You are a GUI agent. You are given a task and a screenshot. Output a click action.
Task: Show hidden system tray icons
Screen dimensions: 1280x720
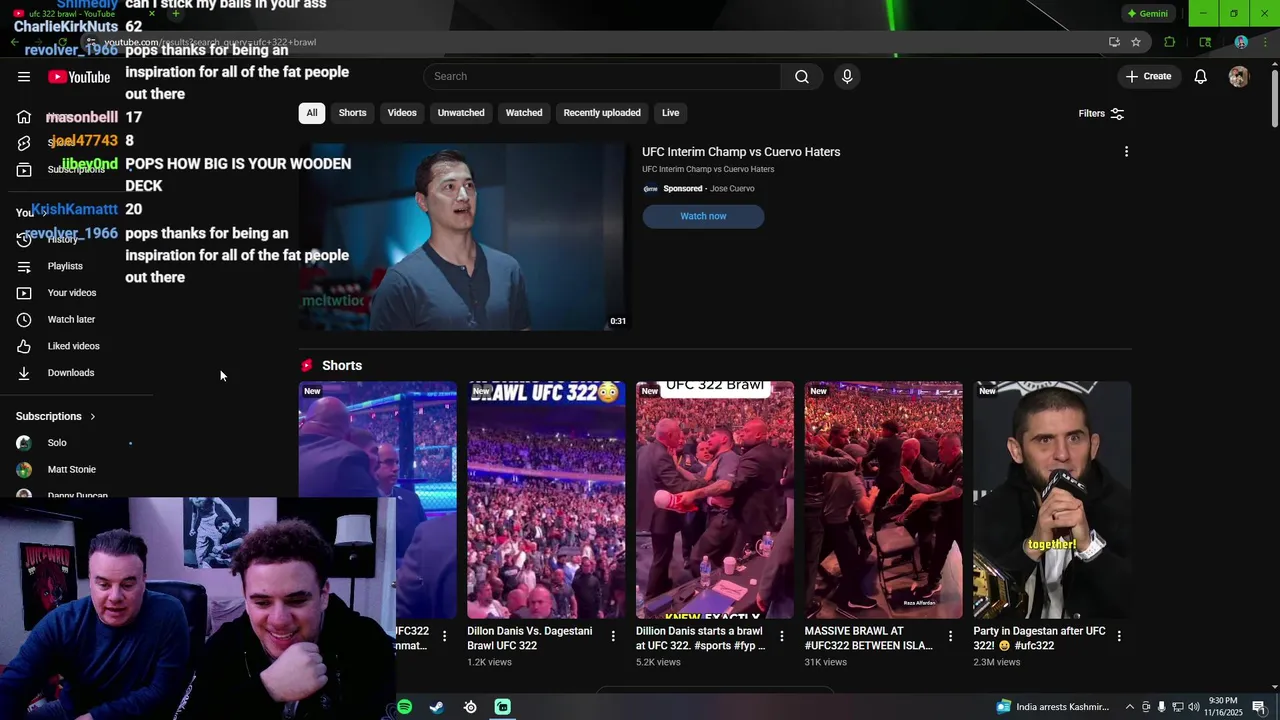click(x=1130, y=707)
